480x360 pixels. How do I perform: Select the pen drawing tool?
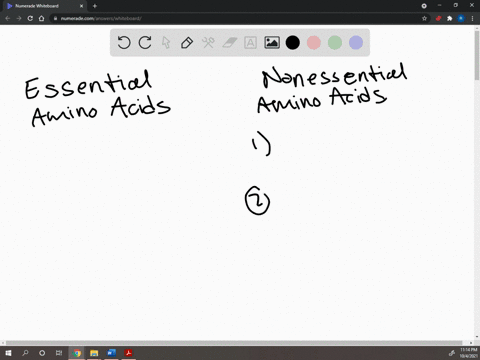pos(187,43)
